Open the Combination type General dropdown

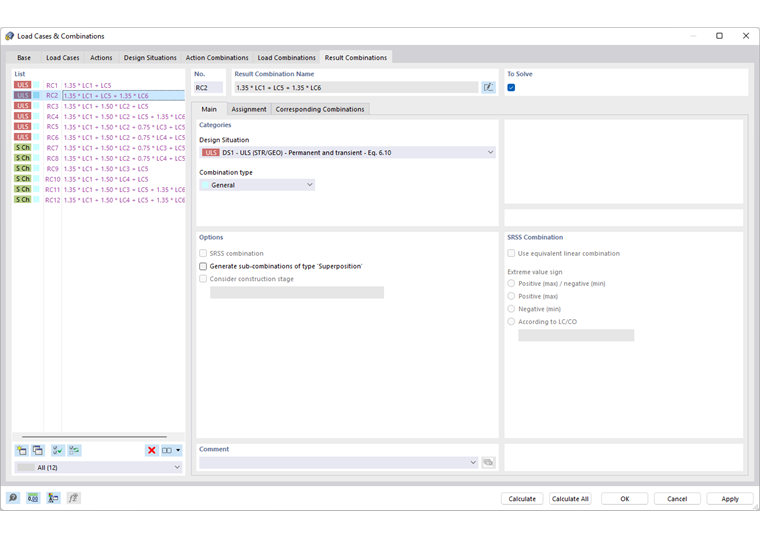tap(257, 185)
